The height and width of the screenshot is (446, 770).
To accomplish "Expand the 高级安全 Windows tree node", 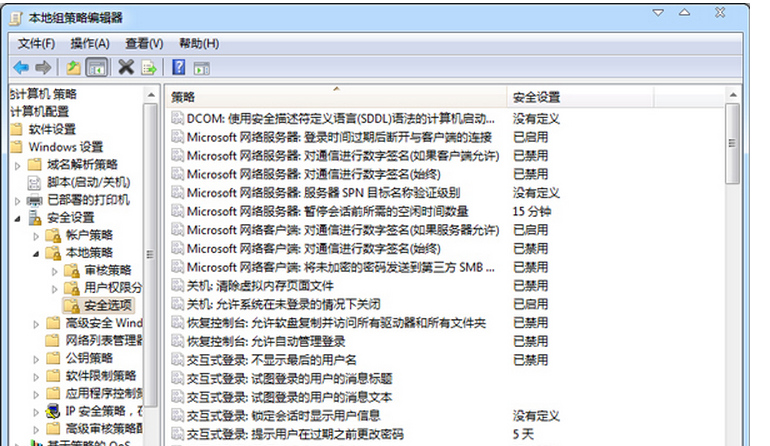I will pos(36,324).
